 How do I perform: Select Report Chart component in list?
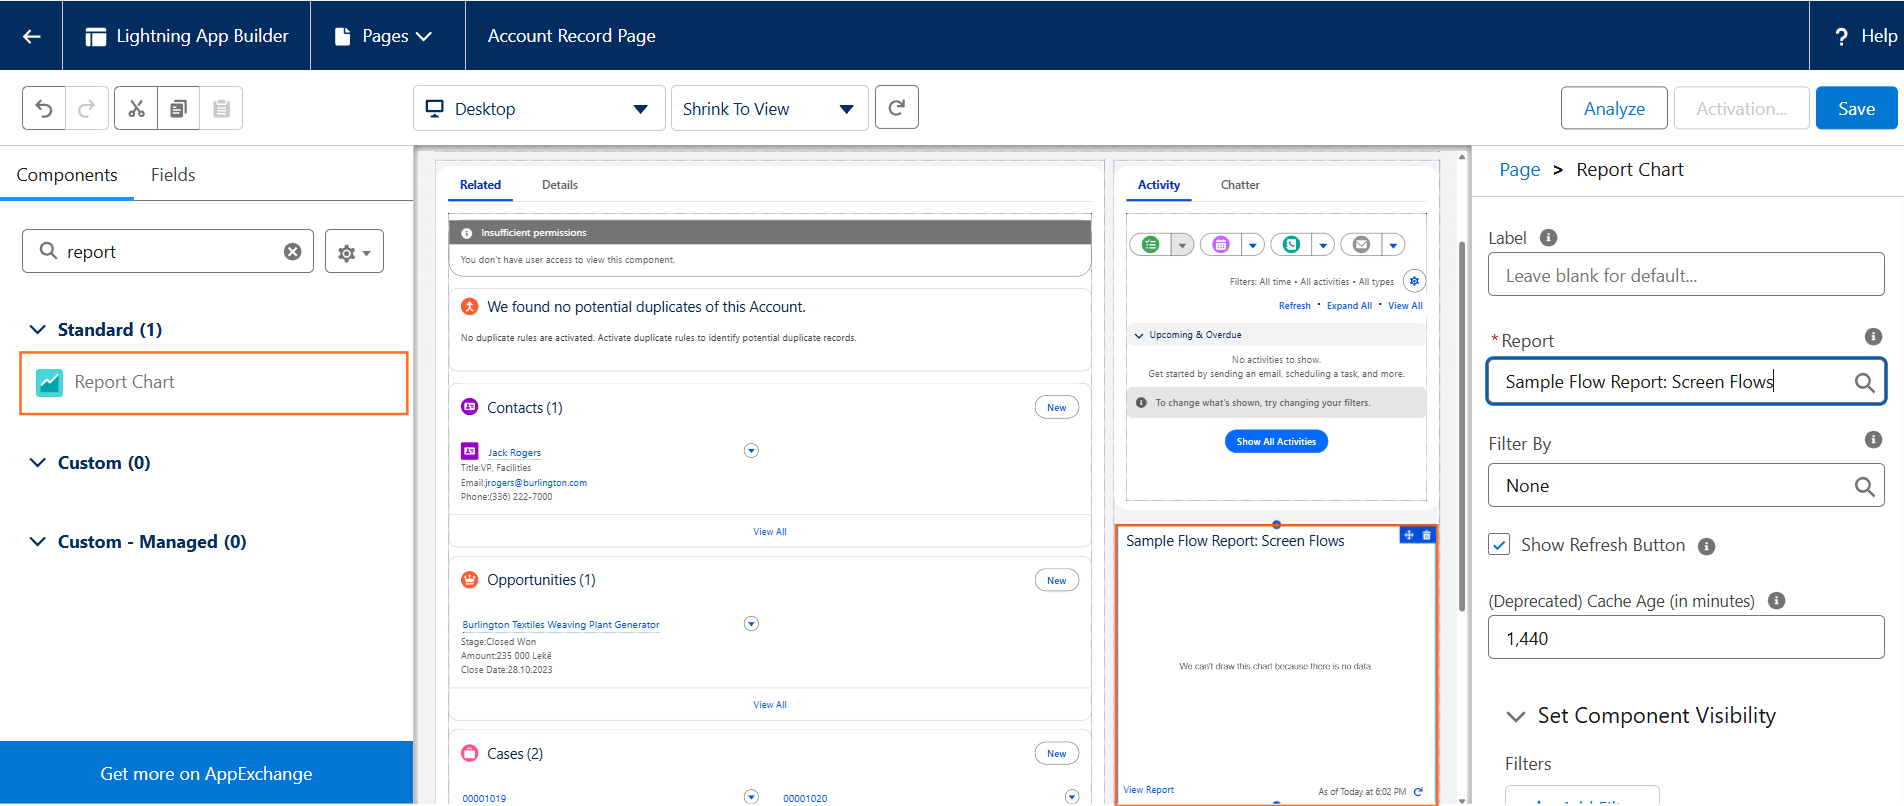(214, 382)
